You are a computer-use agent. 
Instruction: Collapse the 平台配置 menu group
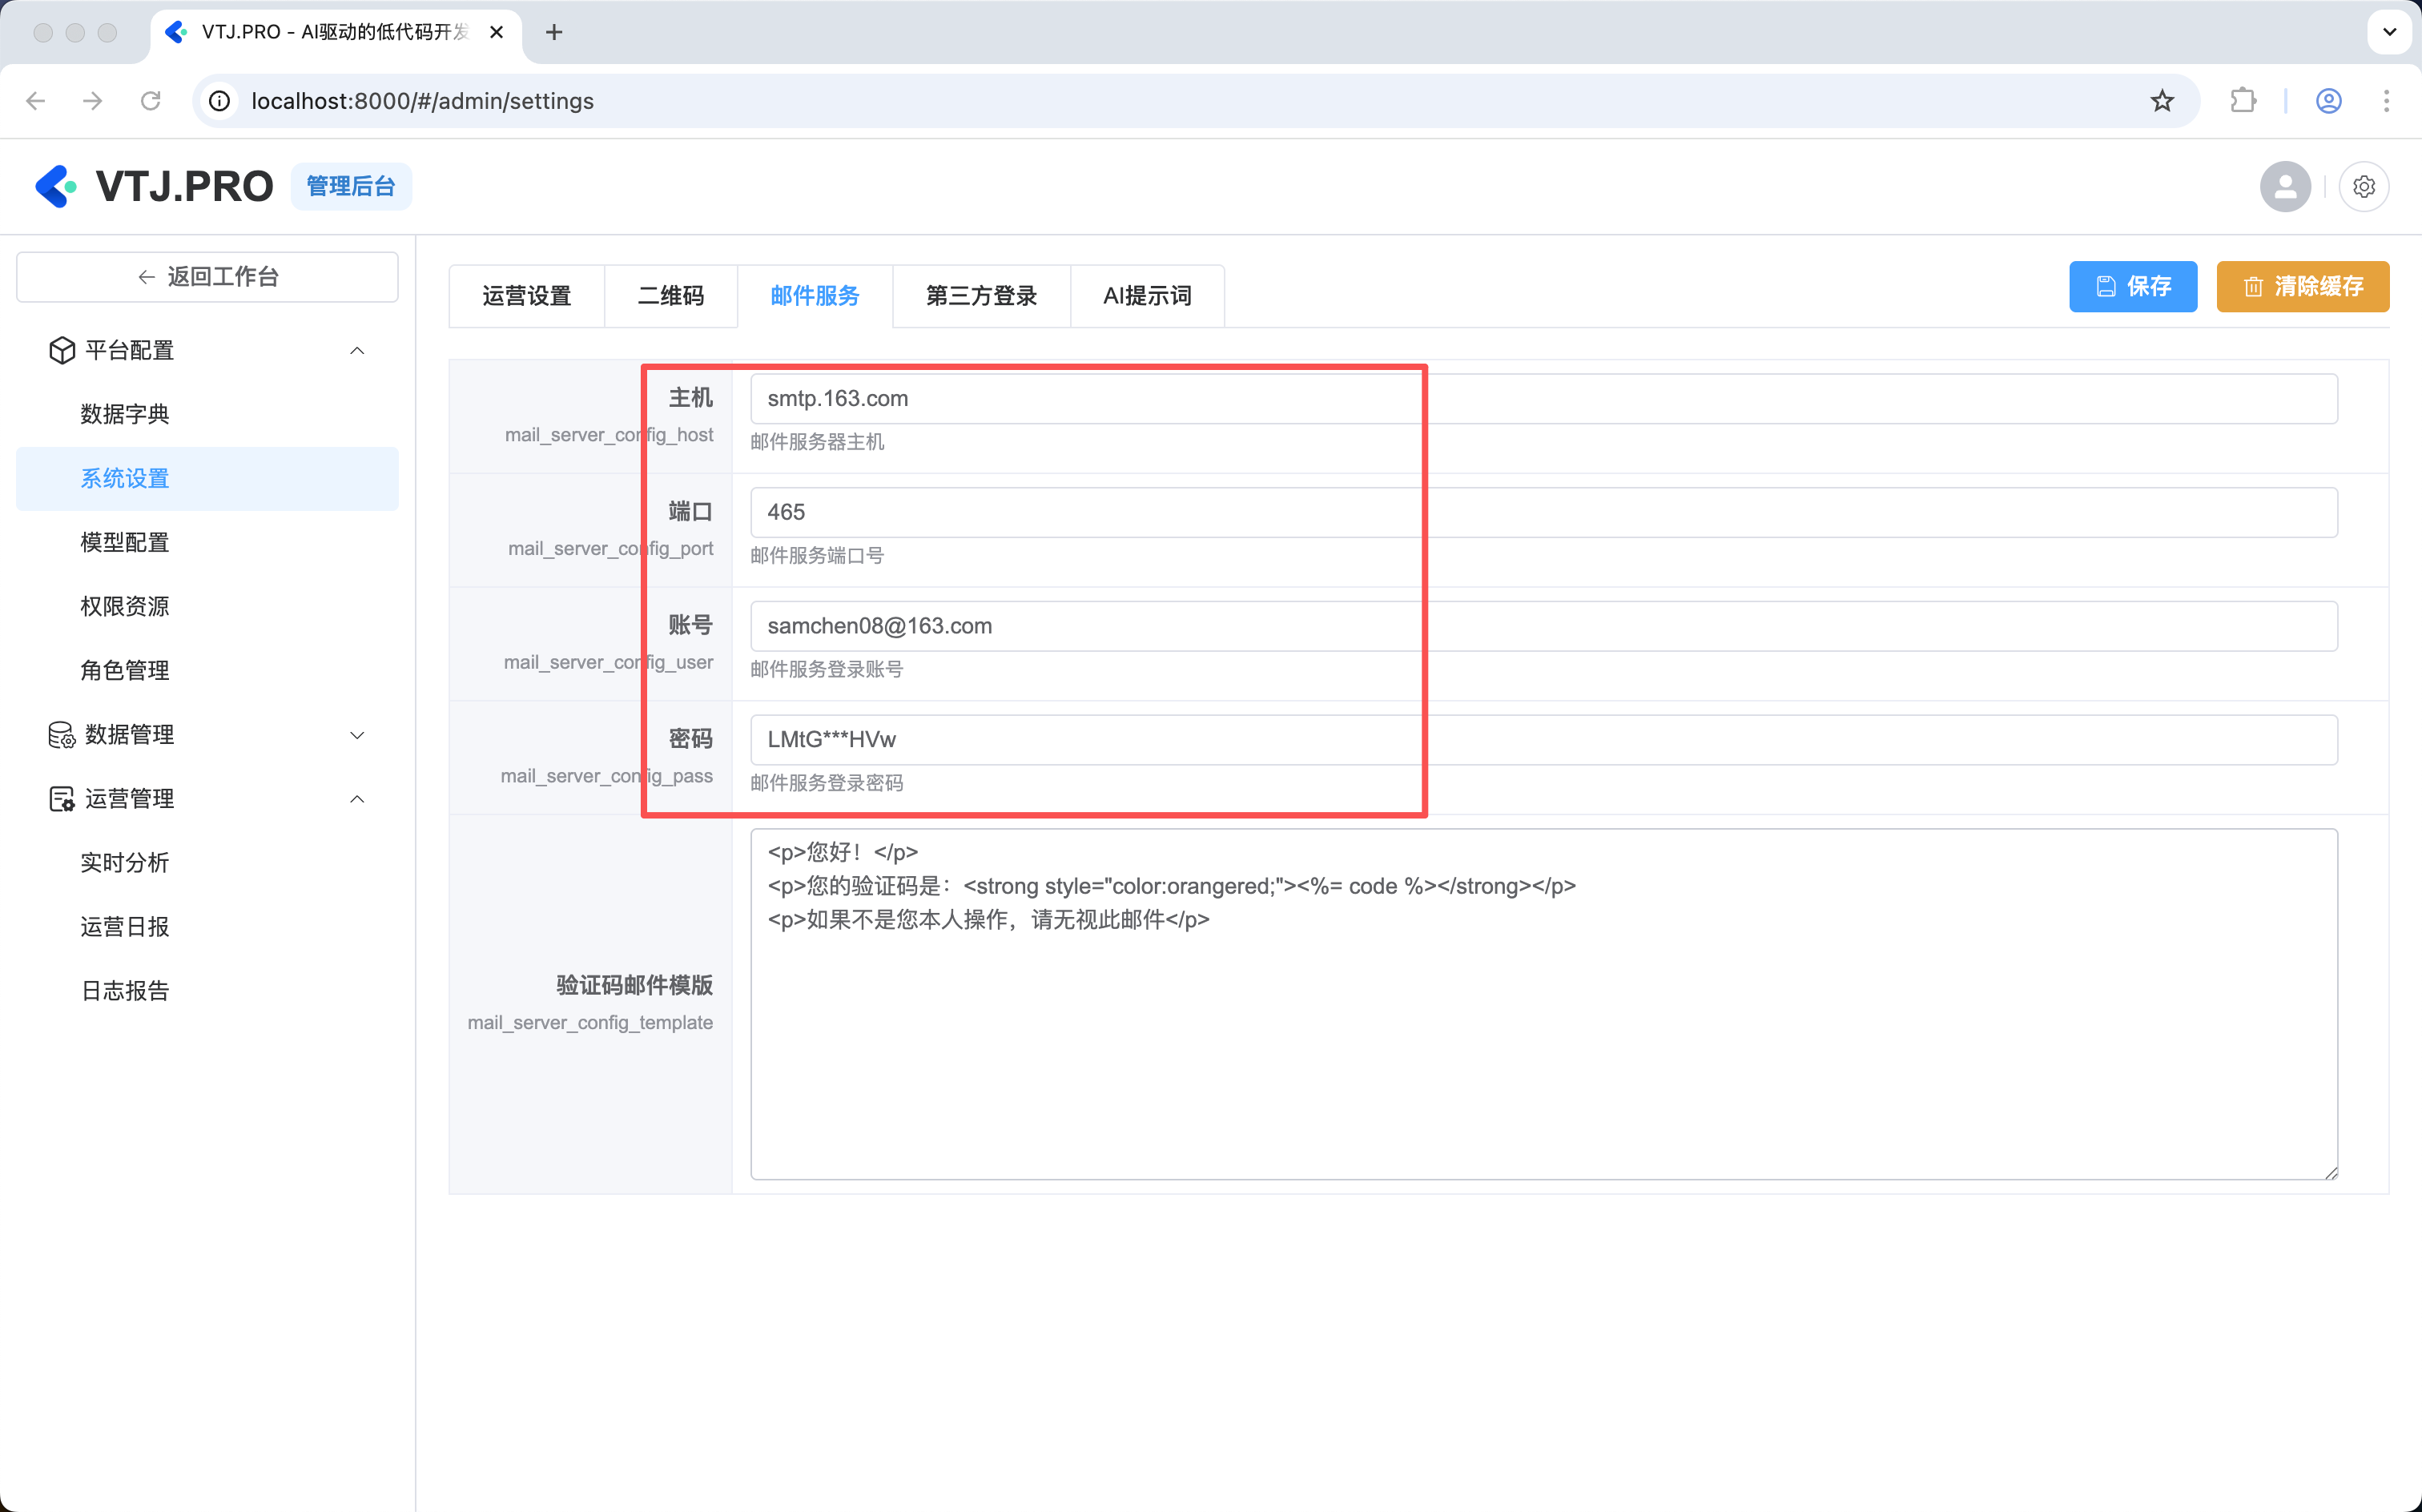357,350
